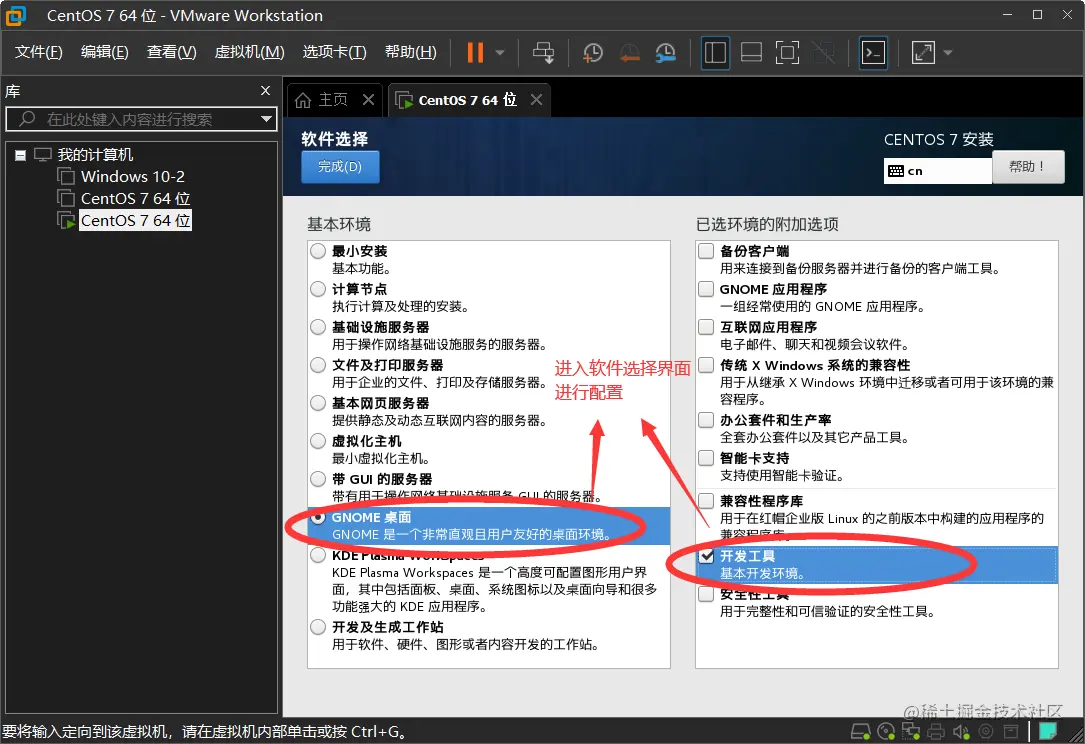The width and height of the screenshot is (1085, 744).
Task: Open the 文件(F) menu
Action: 39,53
